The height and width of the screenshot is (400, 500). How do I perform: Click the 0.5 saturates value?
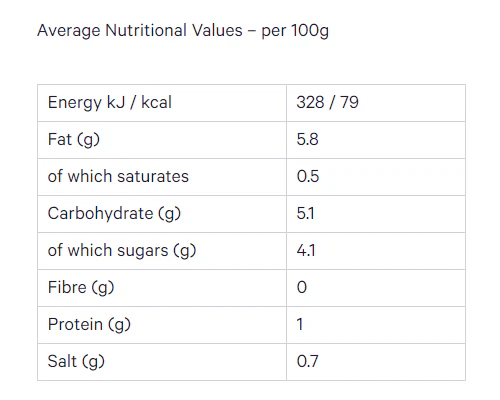[x=308, y=176]
